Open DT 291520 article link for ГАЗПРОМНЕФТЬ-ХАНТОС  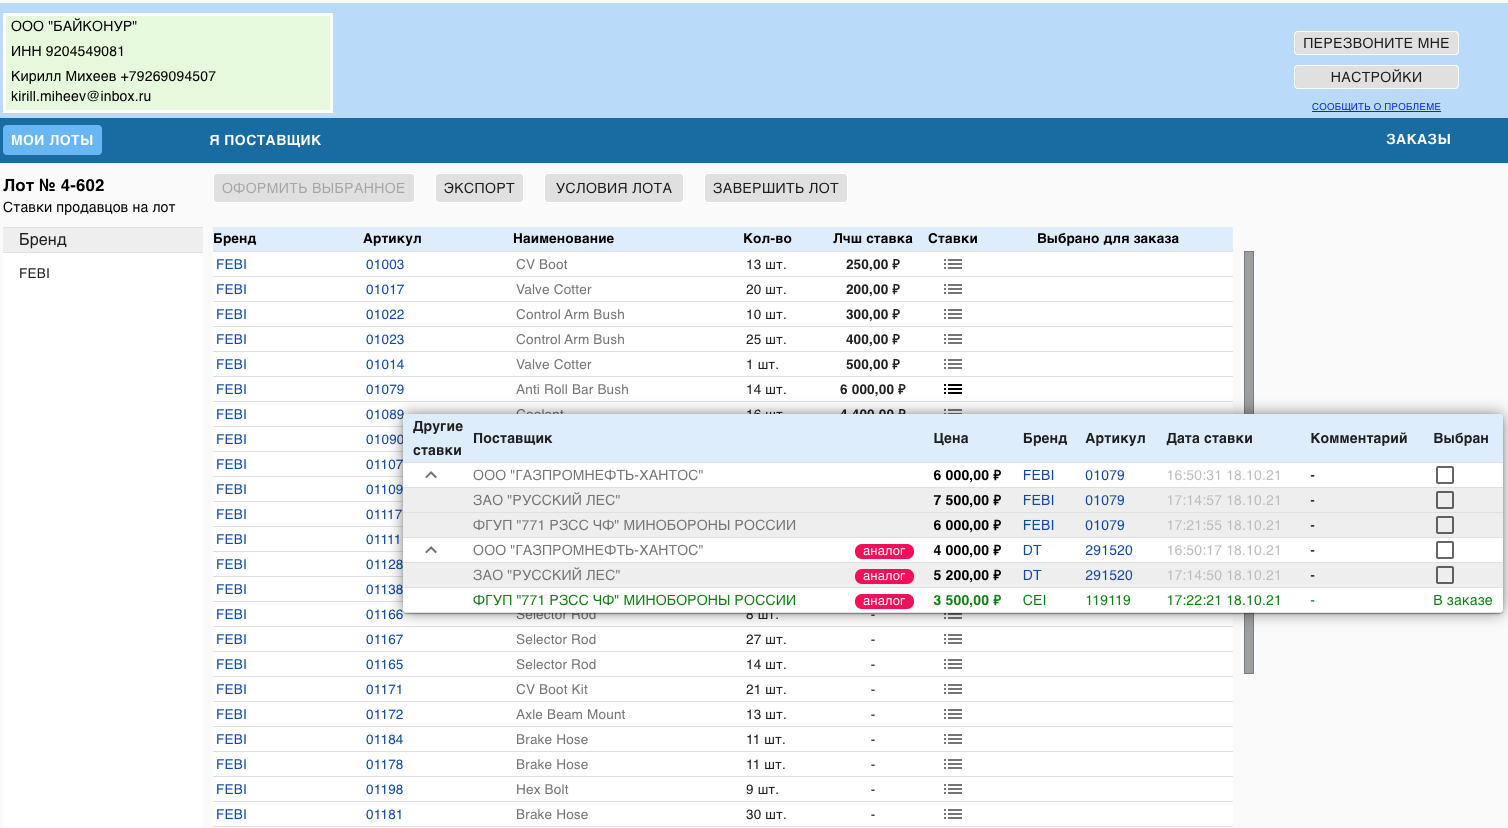(x=1109, y=550)
